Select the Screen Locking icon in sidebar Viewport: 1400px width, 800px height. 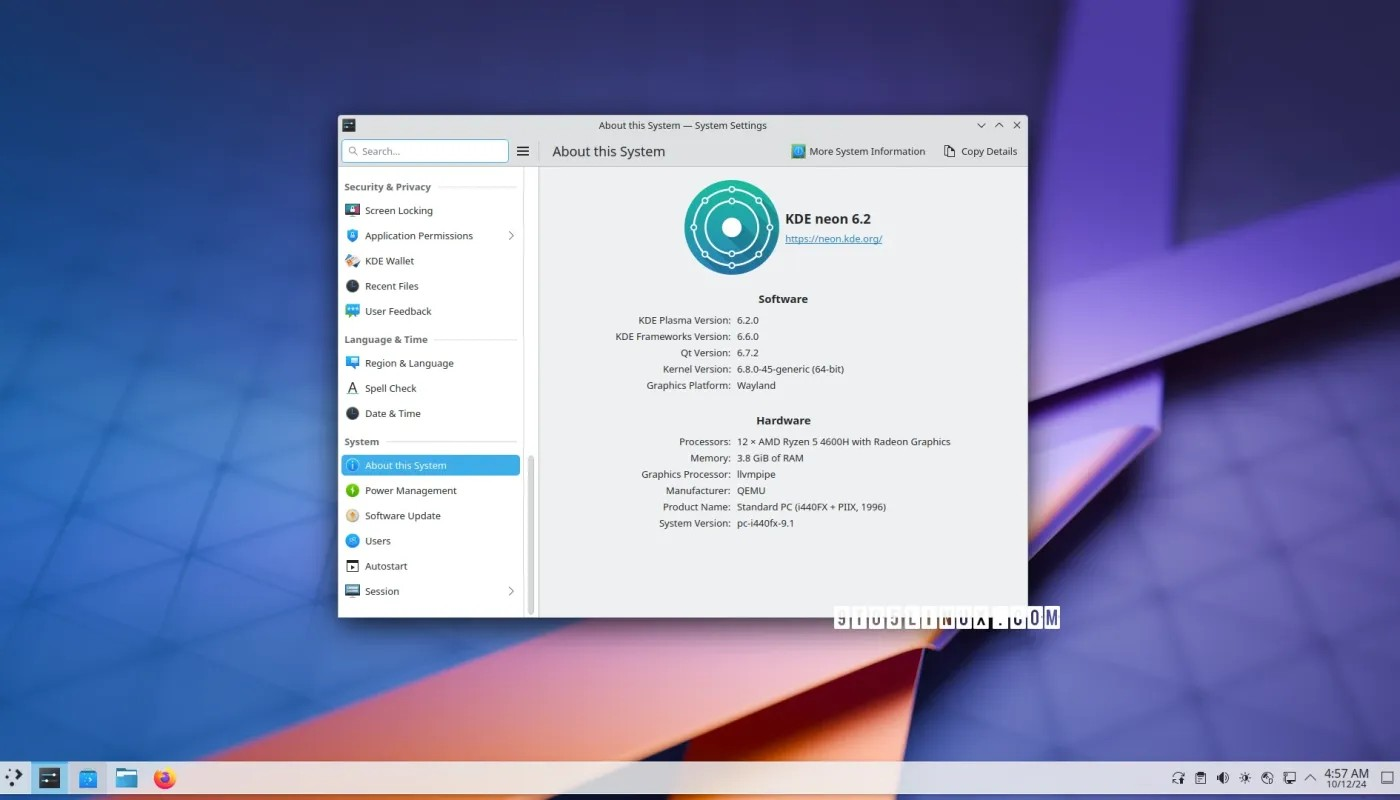(x=352, y=210)
